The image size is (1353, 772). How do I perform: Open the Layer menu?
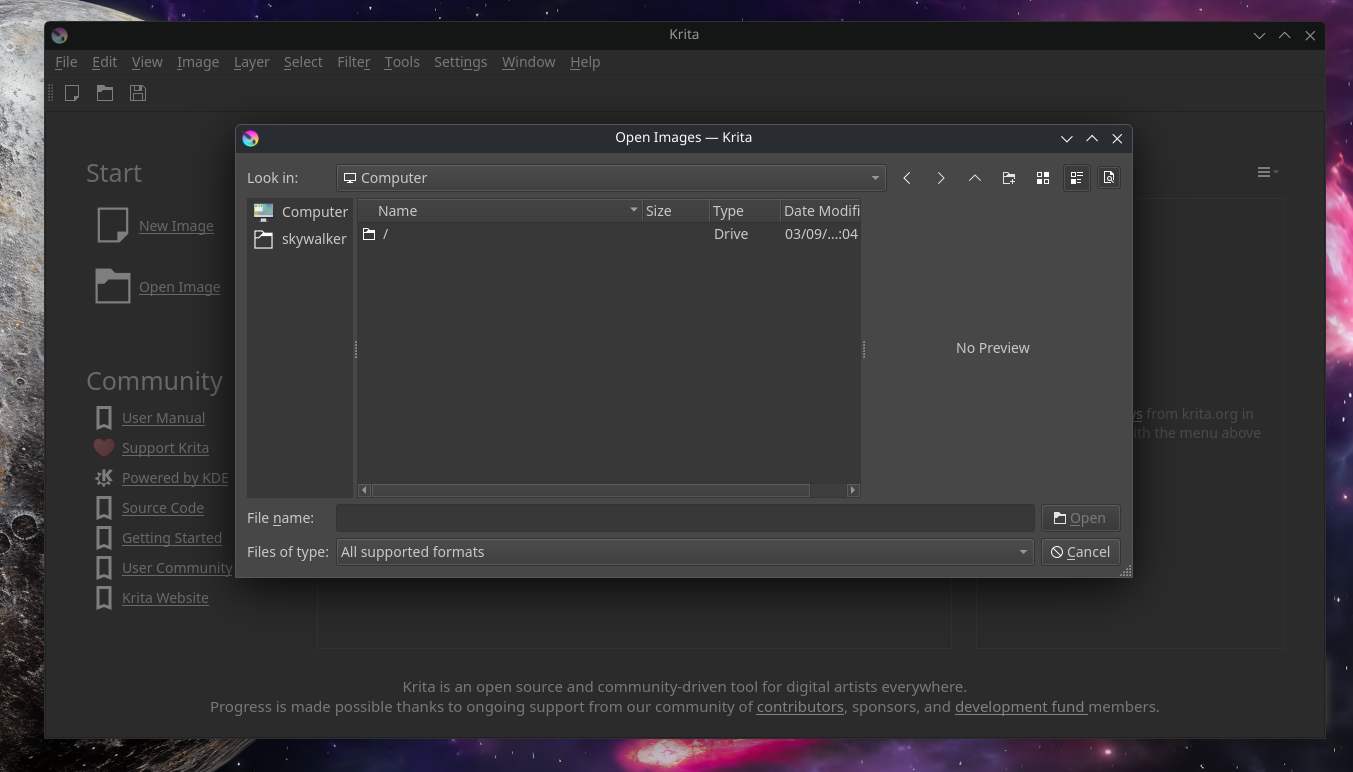[x=251, y=62]
